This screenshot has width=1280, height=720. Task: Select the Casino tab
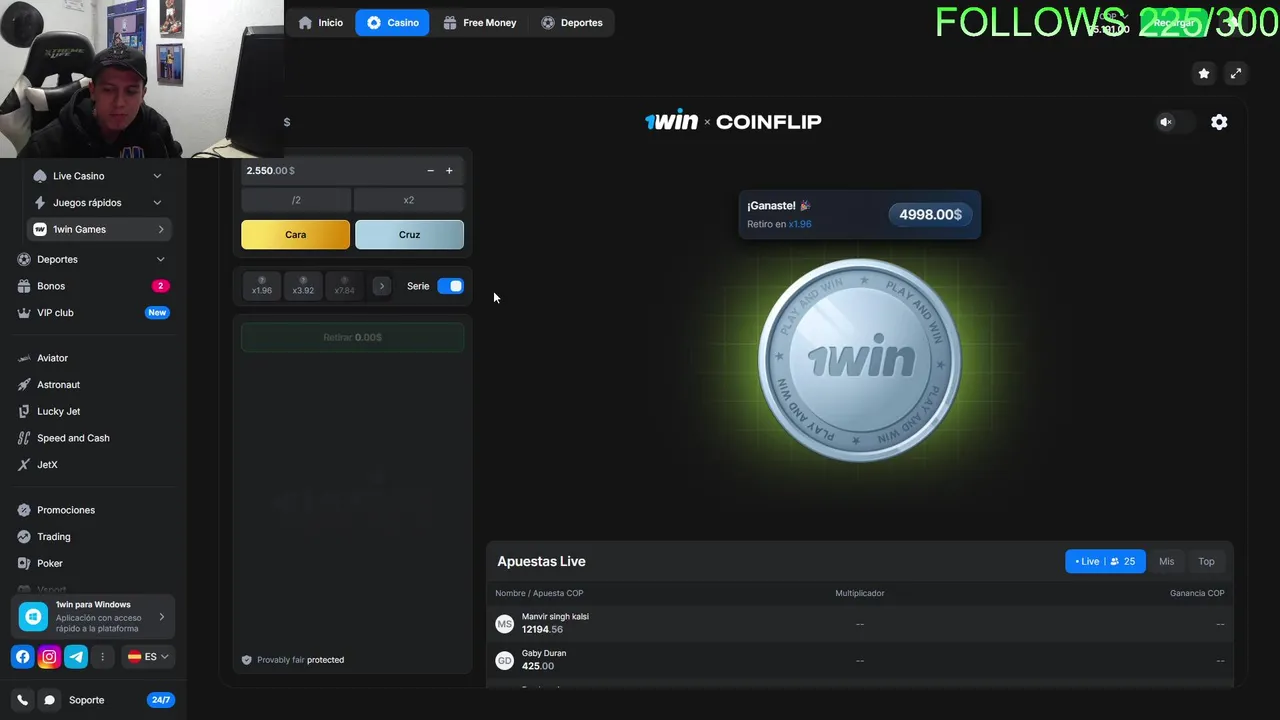point(392,22)
